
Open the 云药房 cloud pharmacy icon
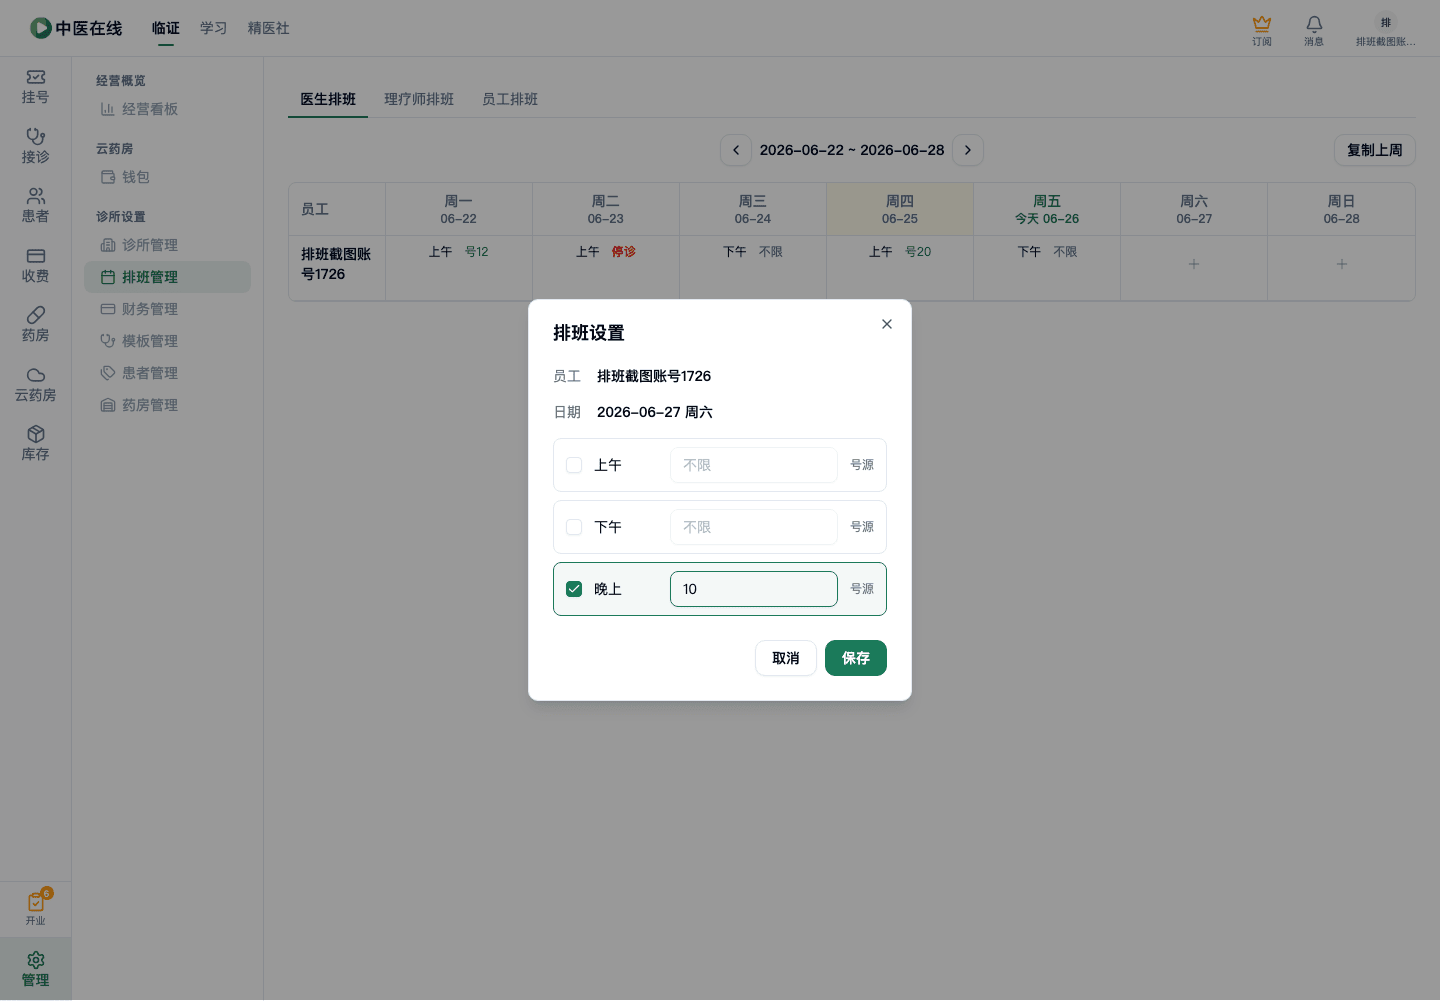(36, 375)
